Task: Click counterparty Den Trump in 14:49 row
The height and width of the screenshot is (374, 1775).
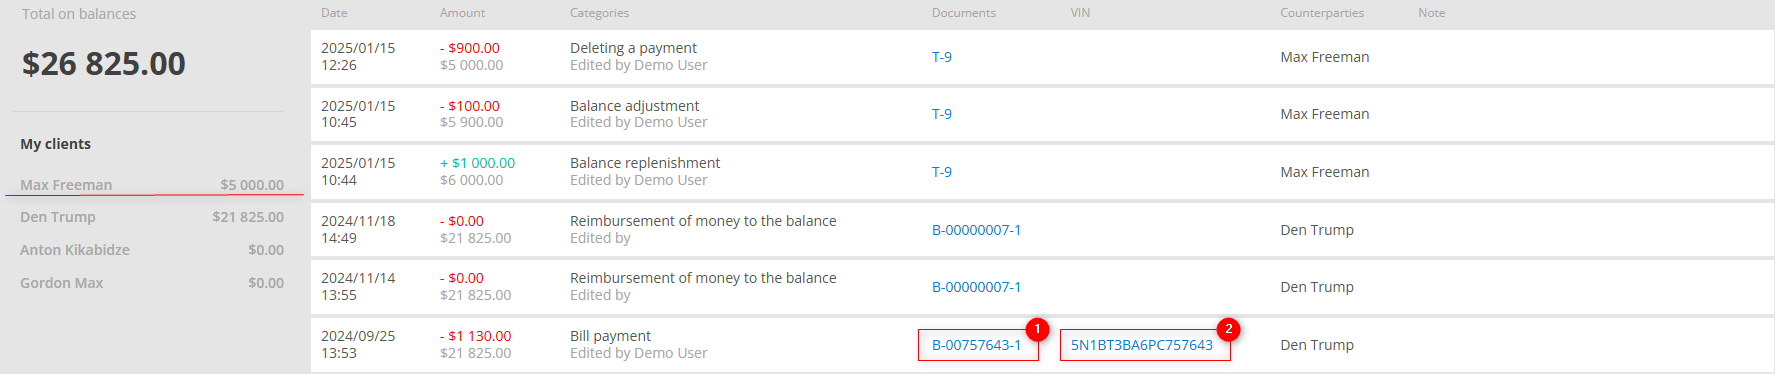Action: pos(1317,230)
